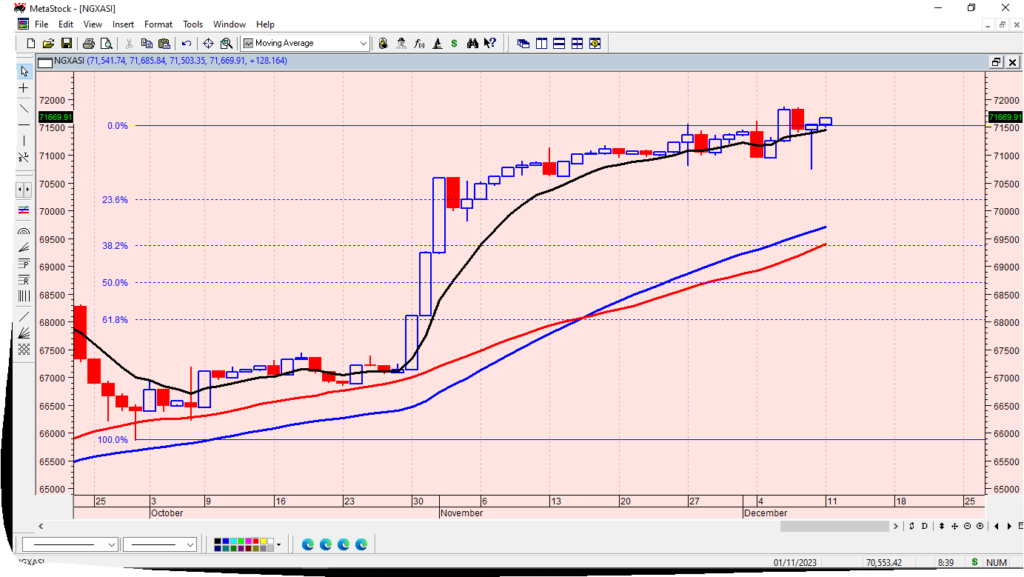Pick the horizontal line drawing tool
Image resolution: width=1024 pixels, height=577 pixels.
(x=24, y=124)
